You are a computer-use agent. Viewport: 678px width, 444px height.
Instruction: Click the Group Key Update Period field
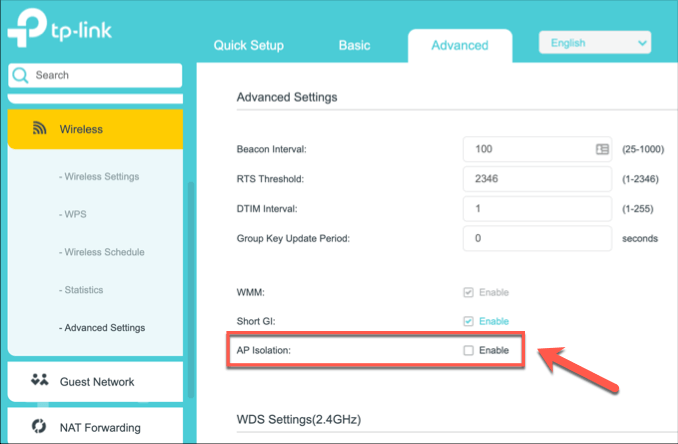[x=537, y=239]
